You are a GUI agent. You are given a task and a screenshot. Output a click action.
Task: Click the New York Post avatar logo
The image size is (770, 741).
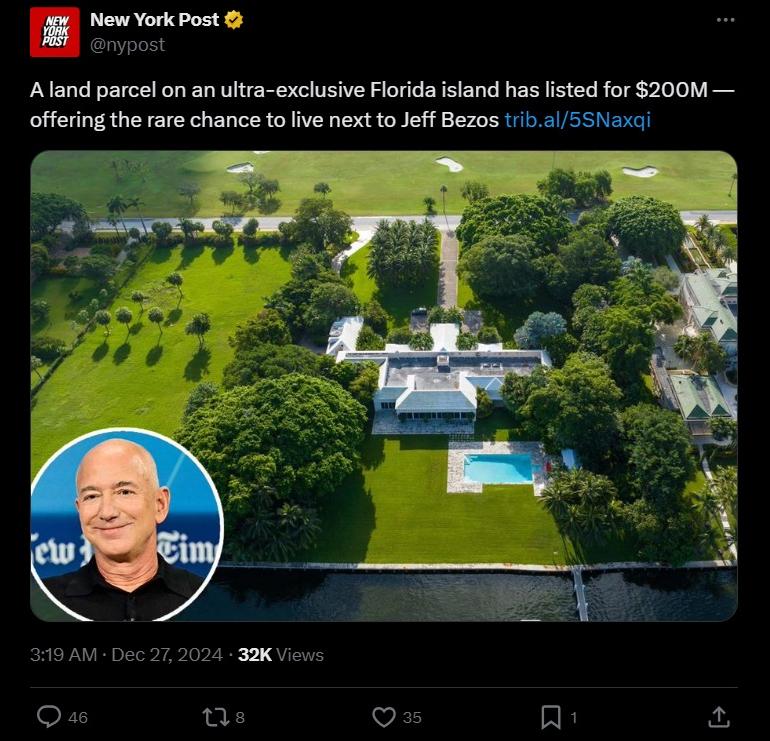(55, 32)
